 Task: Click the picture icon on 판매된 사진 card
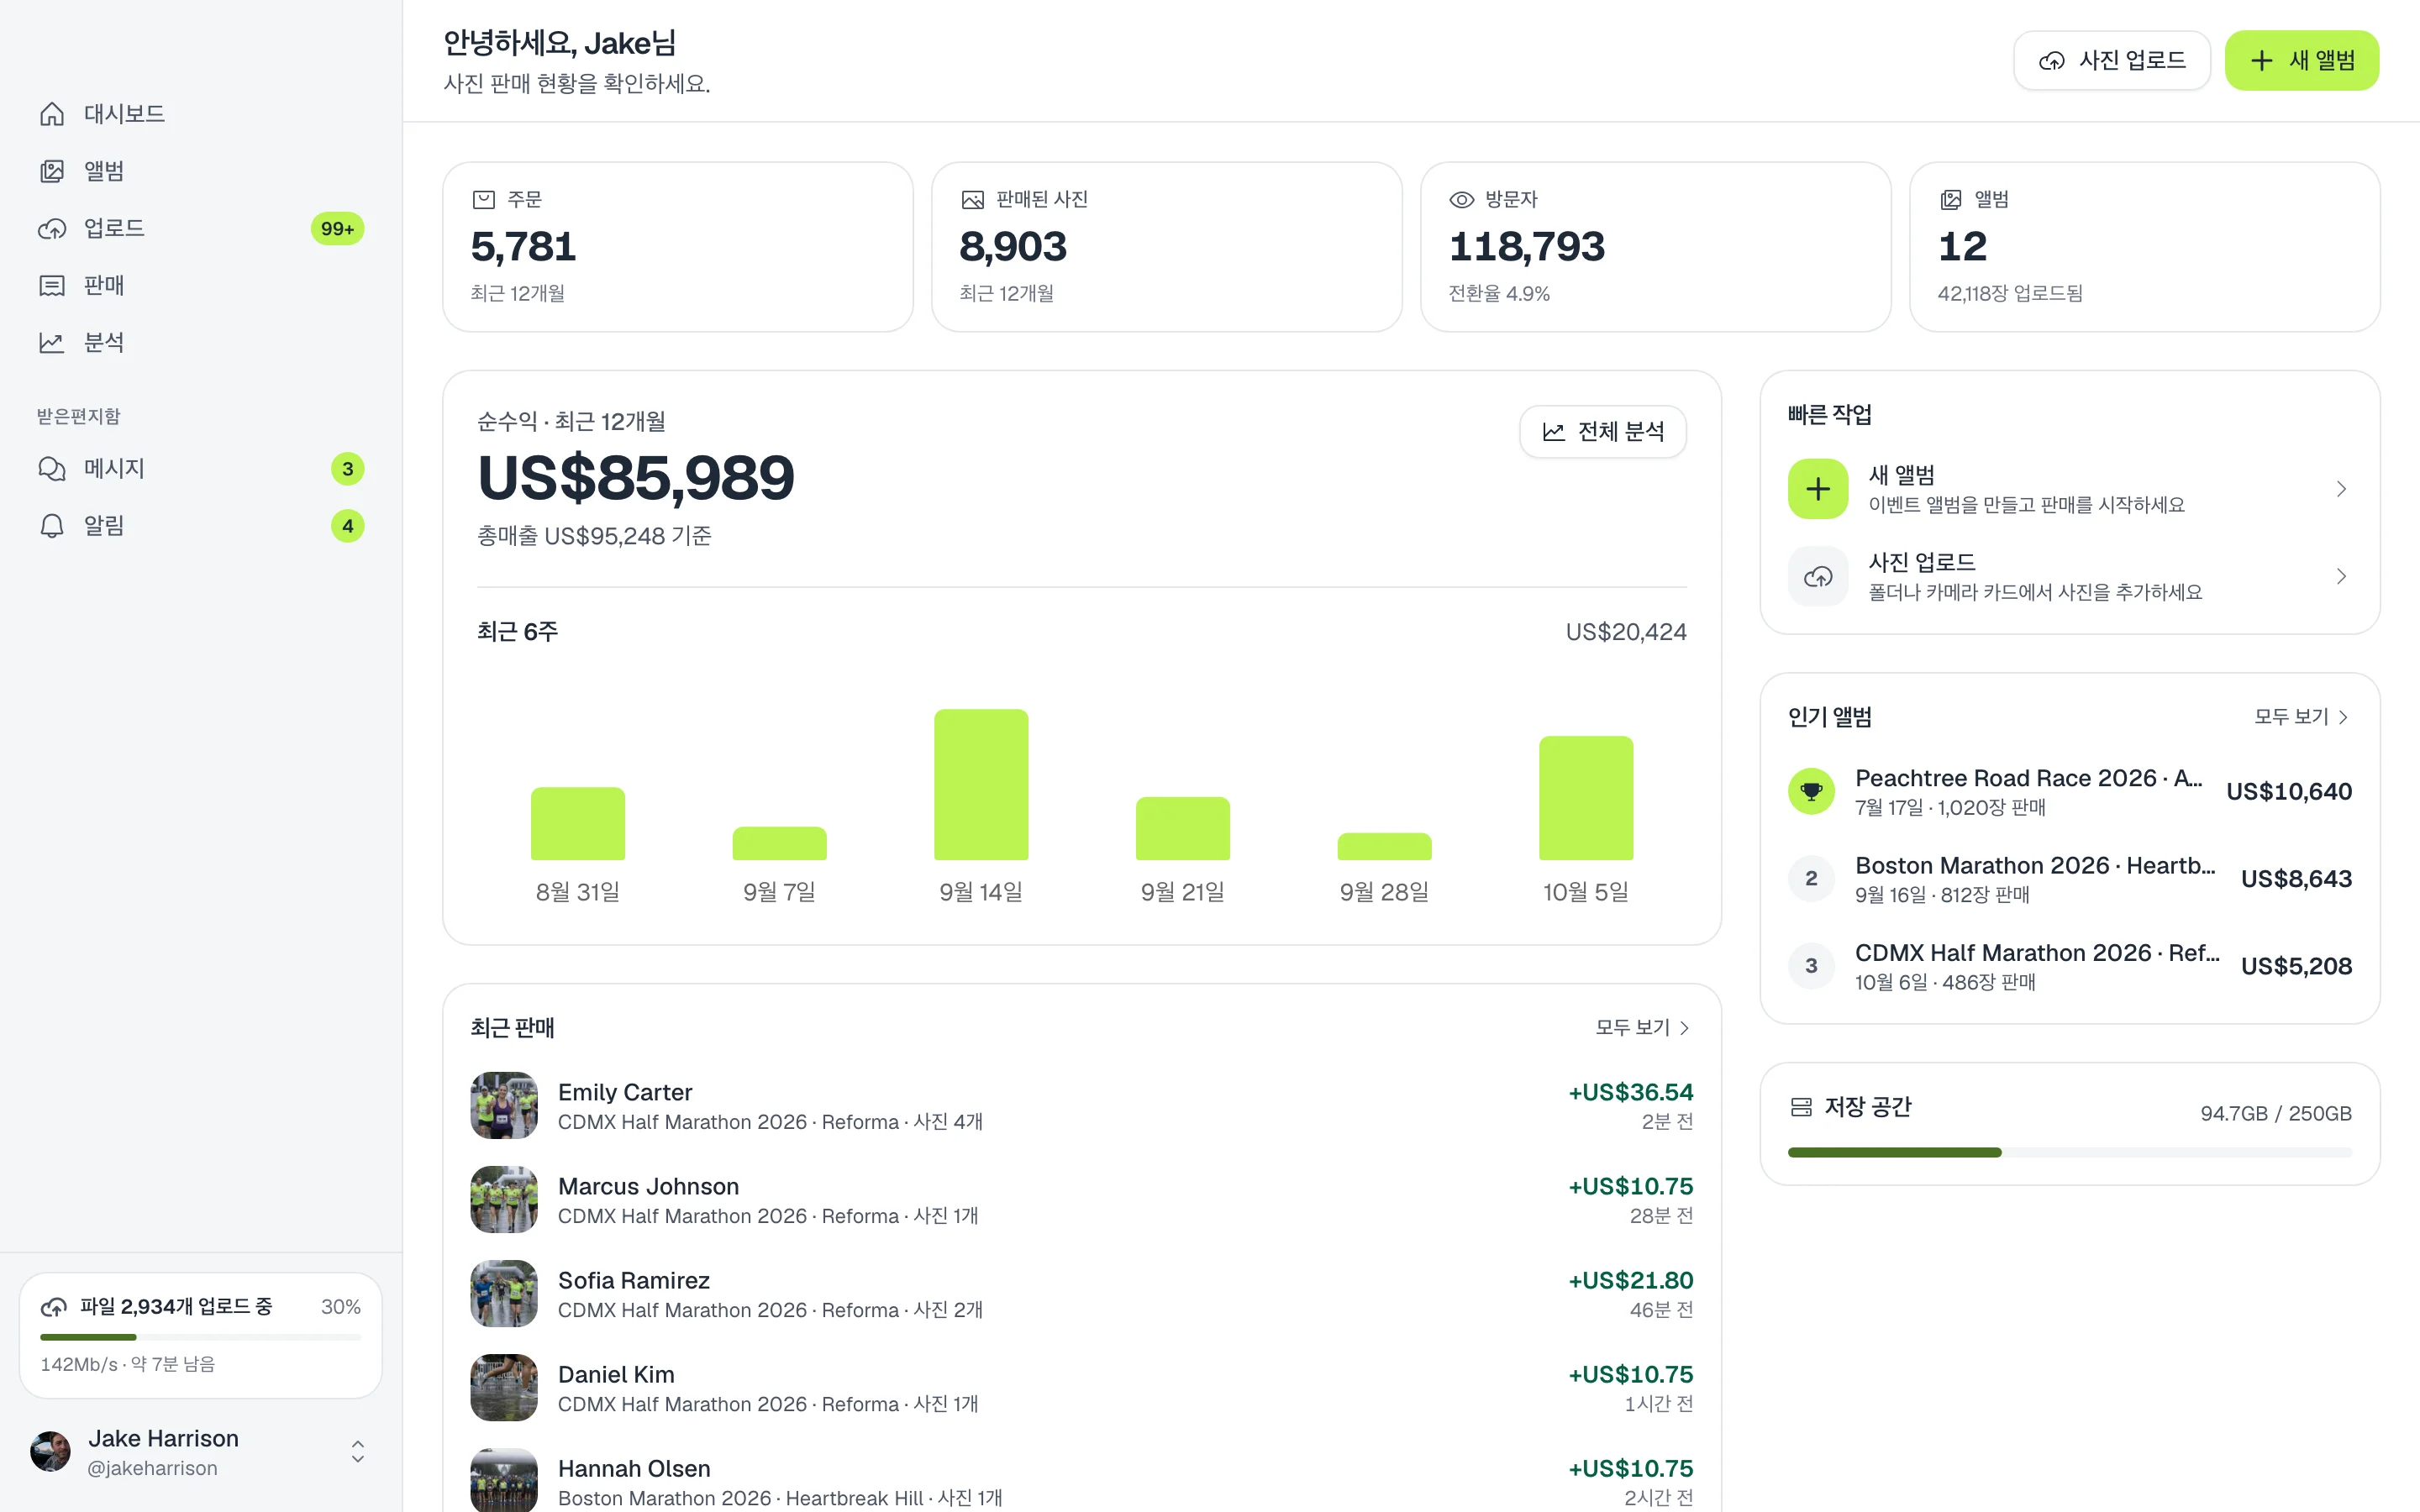972,200
